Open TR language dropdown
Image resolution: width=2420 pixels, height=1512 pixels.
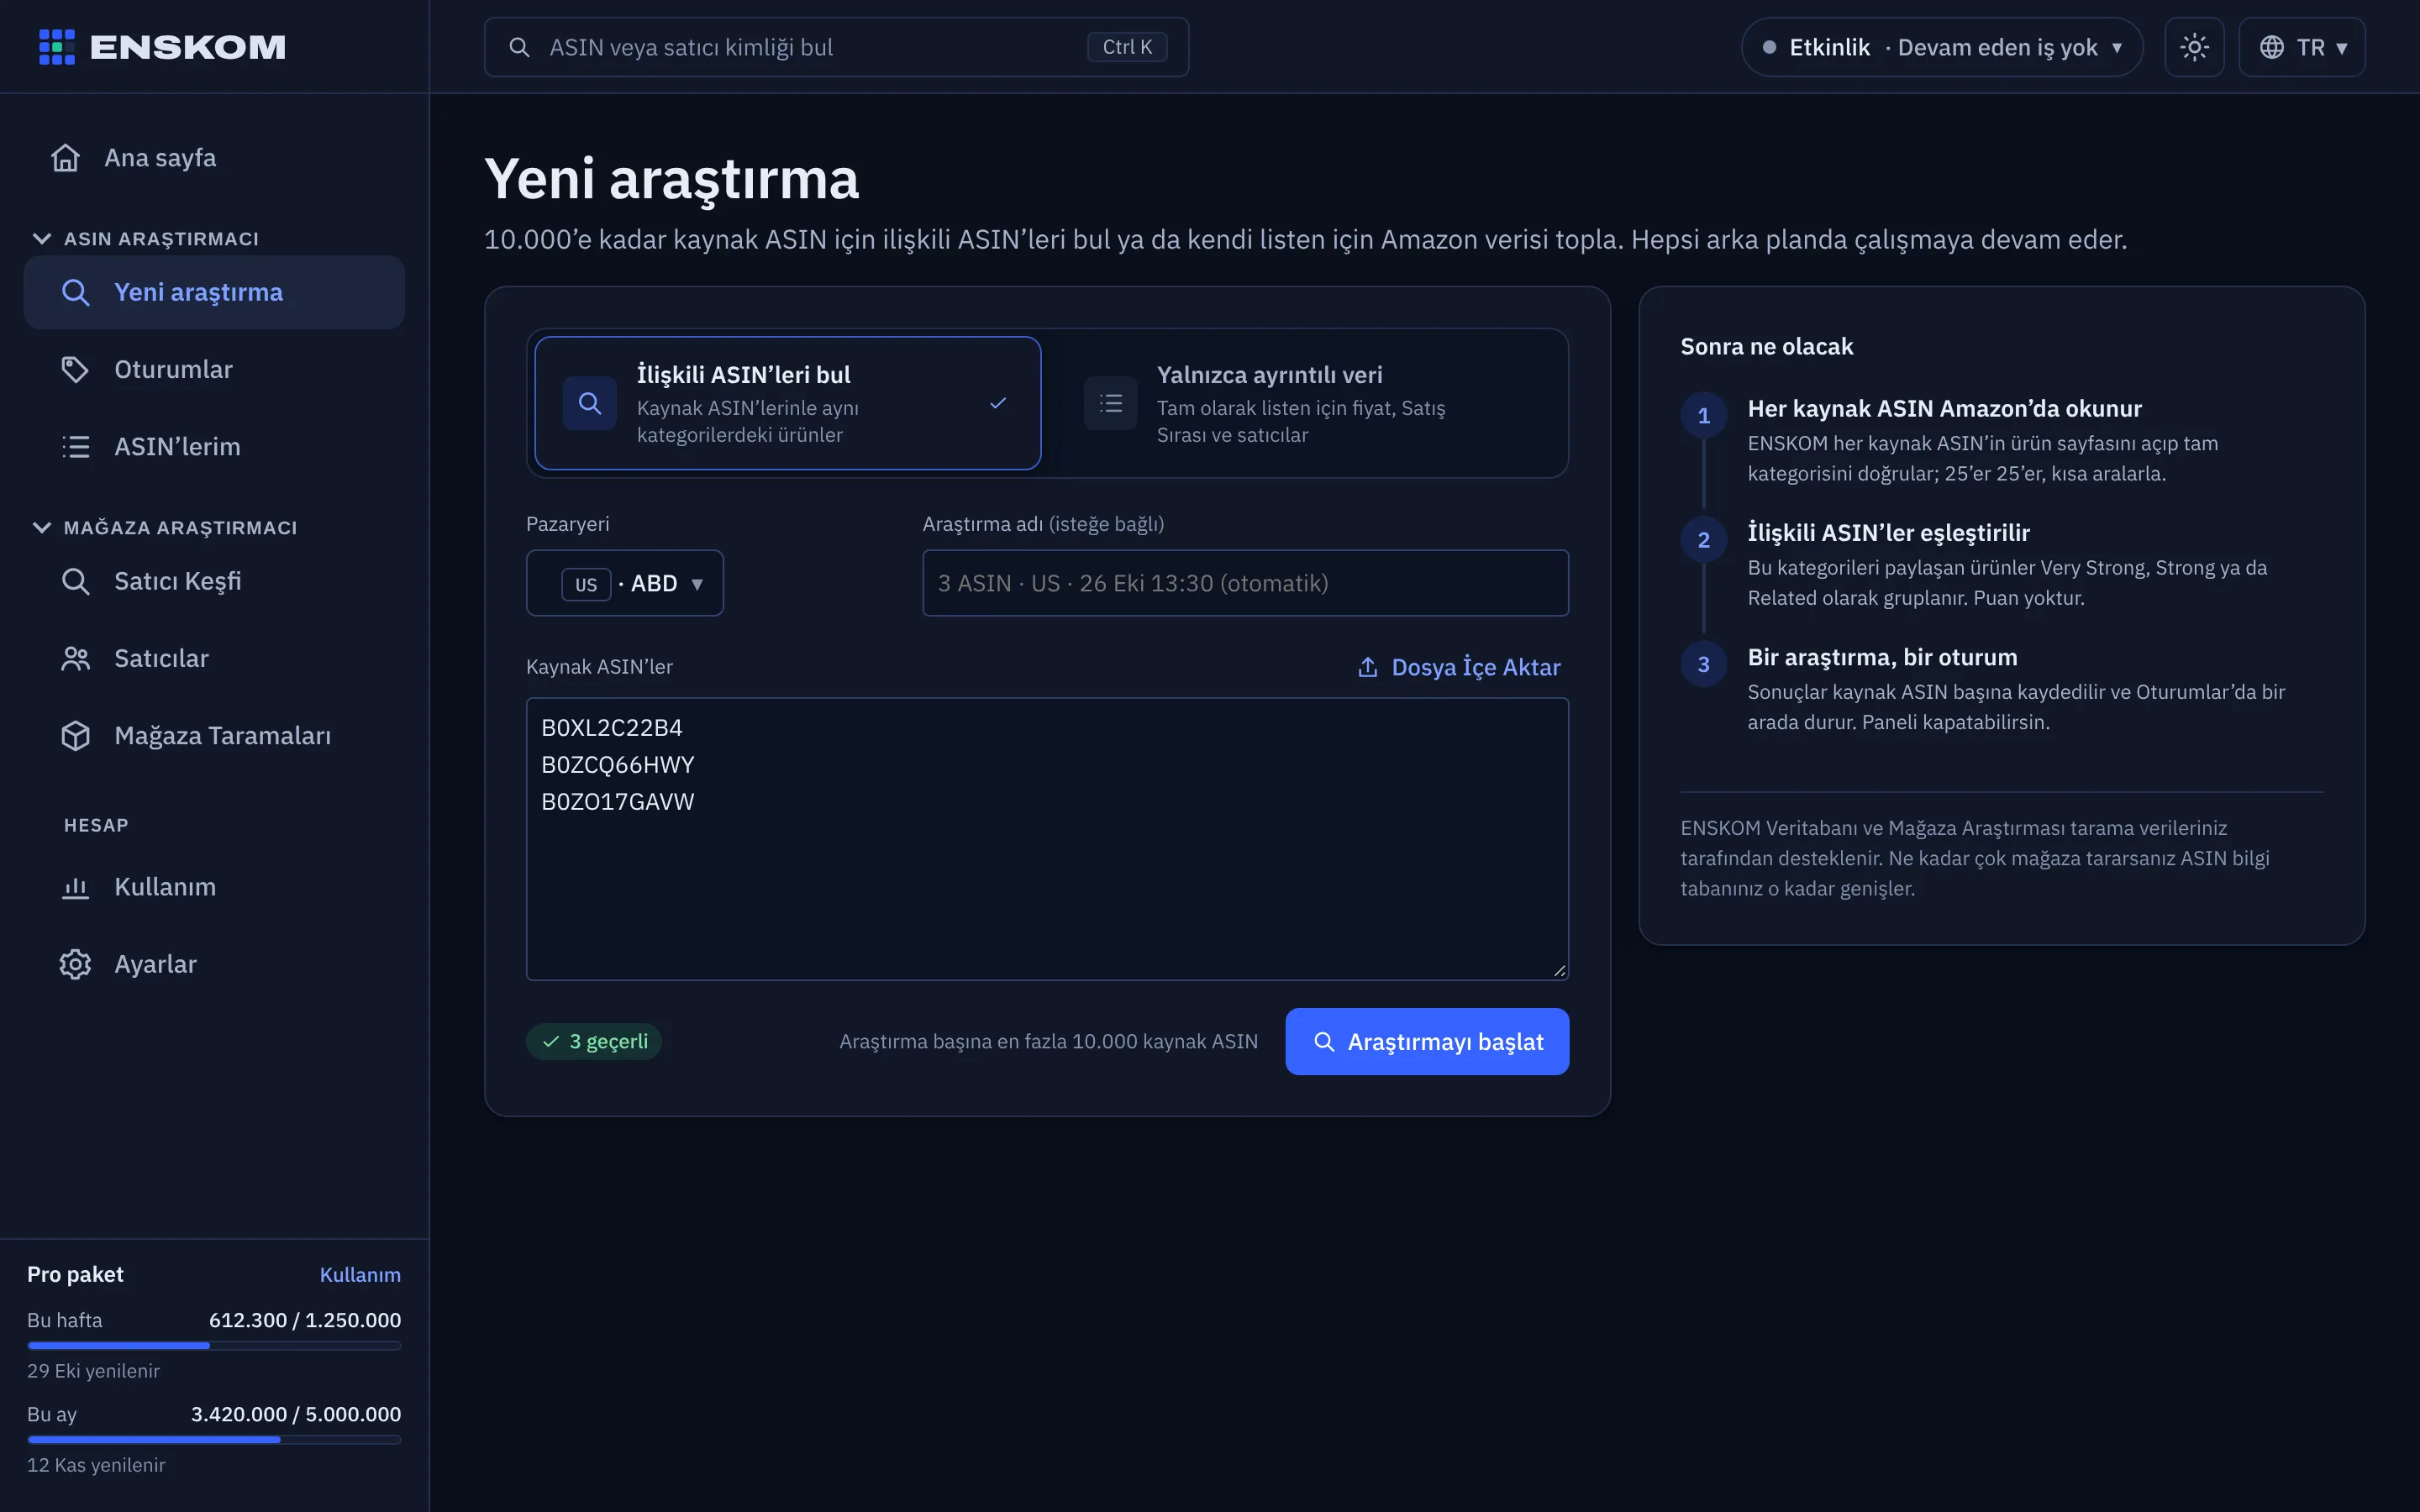click(2301, 47)
